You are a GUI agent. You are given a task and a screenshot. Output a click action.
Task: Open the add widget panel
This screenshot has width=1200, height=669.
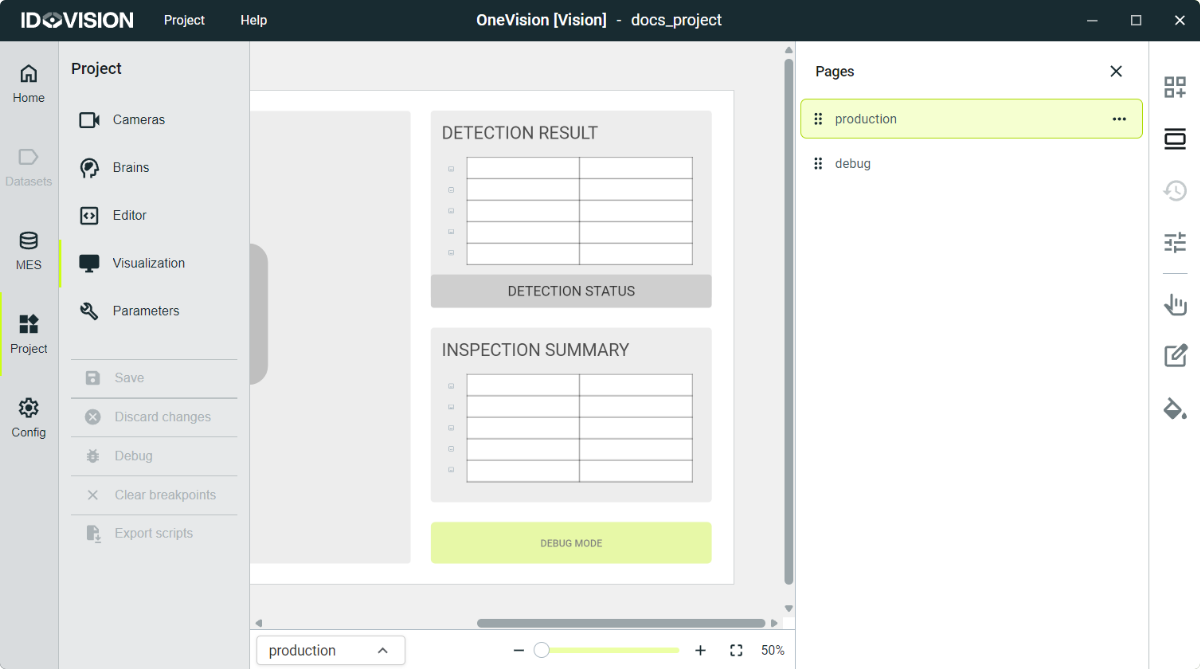point(1174,87)
